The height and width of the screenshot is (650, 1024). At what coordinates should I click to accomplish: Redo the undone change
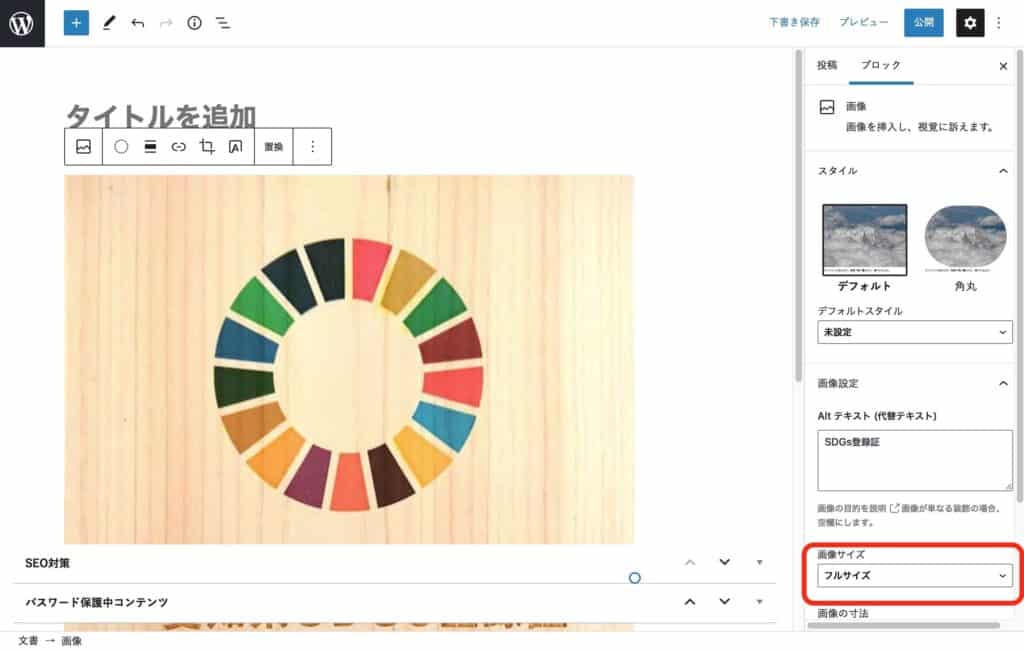[x=166, y=24]
